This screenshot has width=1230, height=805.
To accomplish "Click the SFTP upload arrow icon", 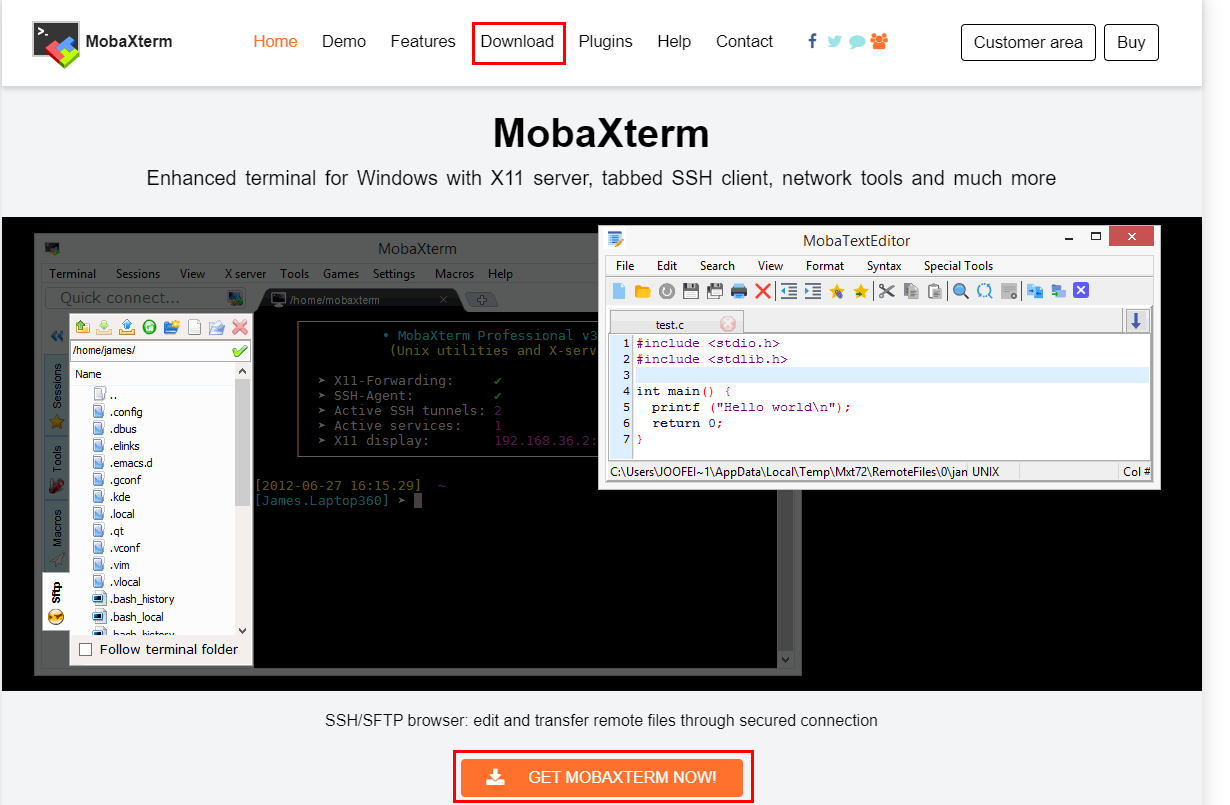I will 127,326.
